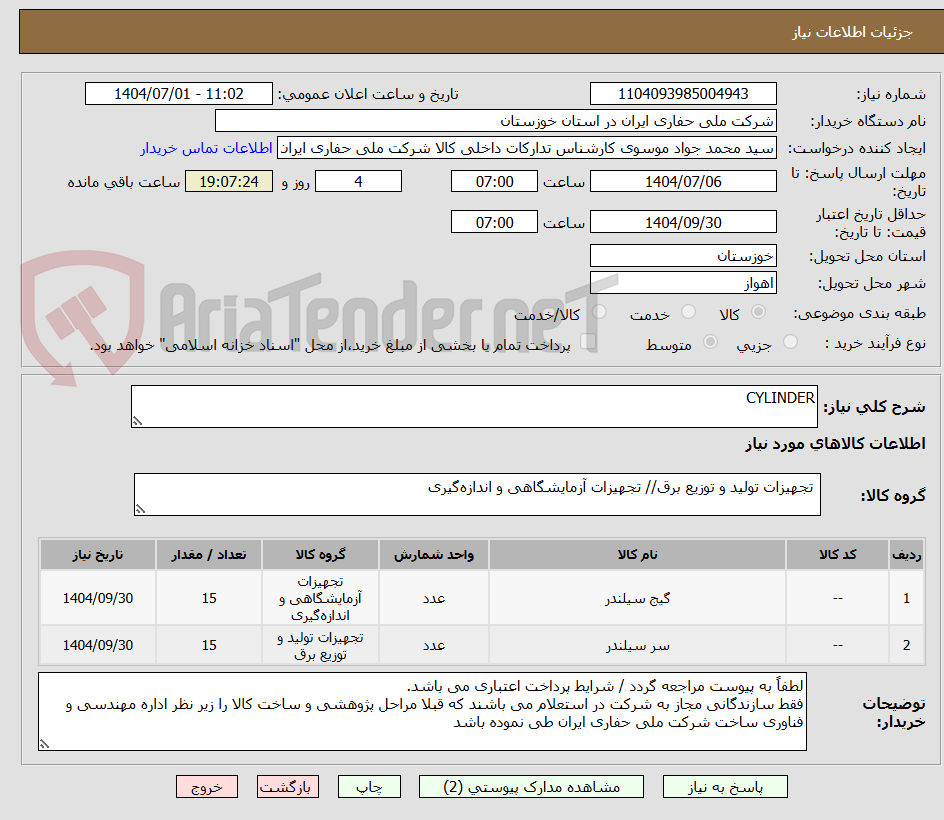This screenshot has height=820, width=944.
Task: Click the requester field سید محمد جواد موسوی
Action: (527, 148)
